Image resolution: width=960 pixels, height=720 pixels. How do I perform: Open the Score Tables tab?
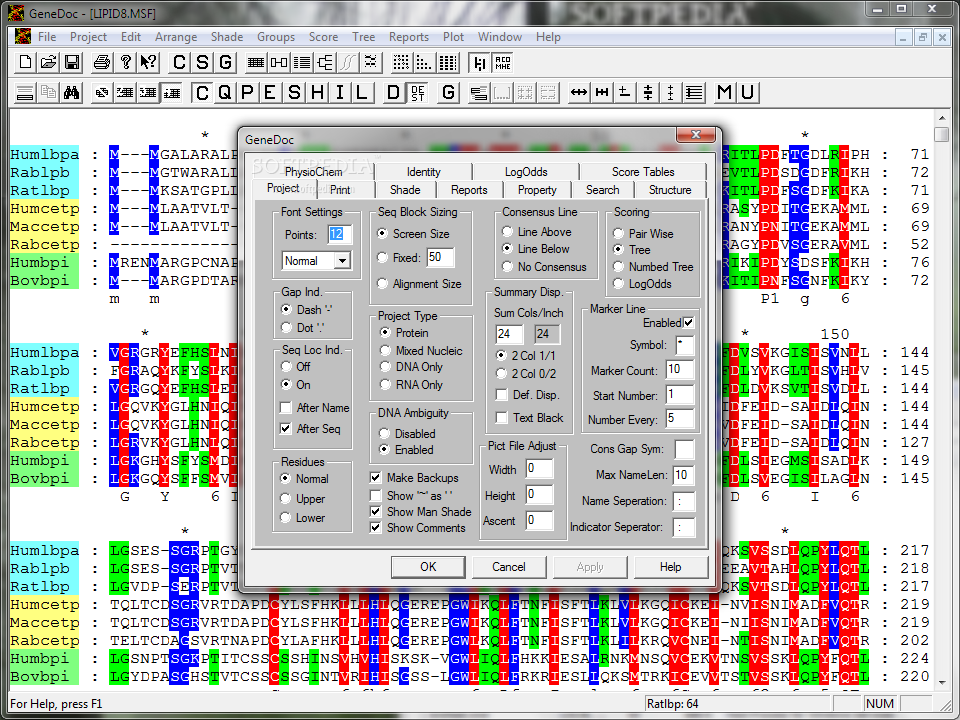(x=643, y=172)
